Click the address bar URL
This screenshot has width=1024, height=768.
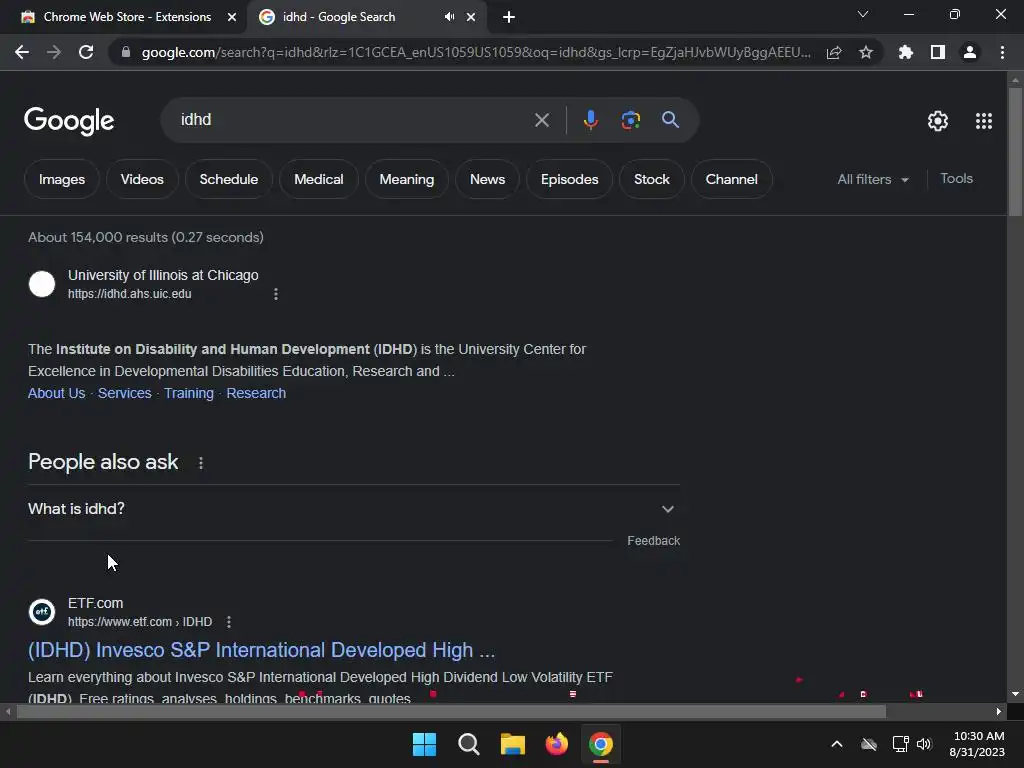click(x=477, y=52)
